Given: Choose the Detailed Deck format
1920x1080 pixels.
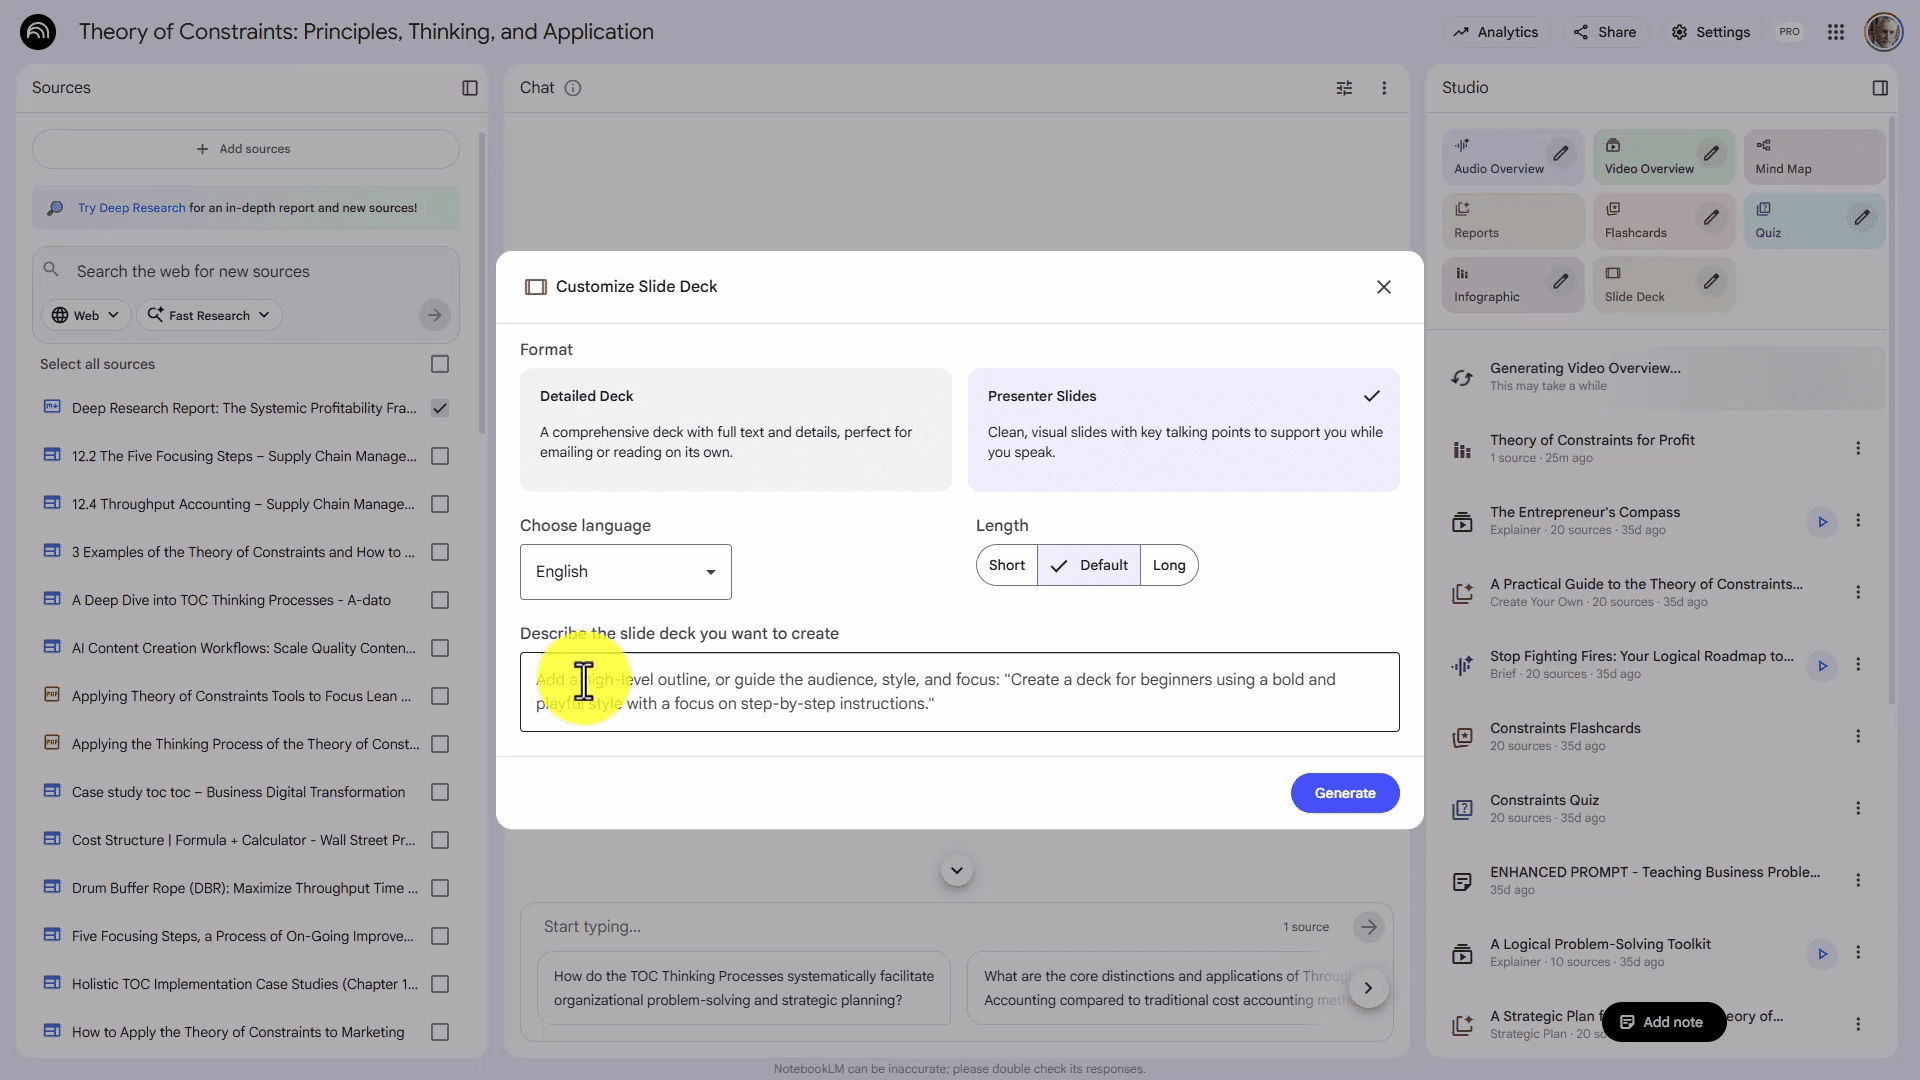Looking at the screenshot, I should [x=735, y=429].
